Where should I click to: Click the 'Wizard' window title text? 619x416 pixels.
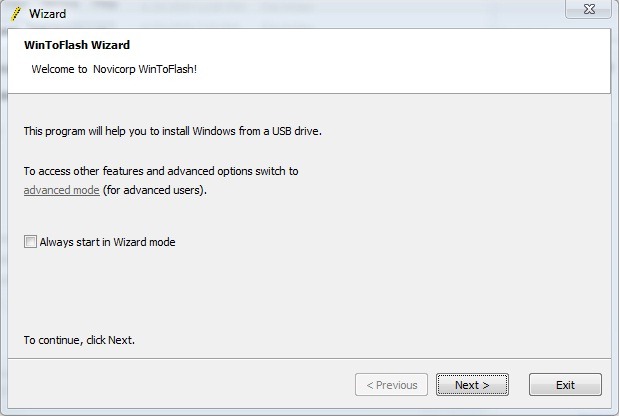[x=47, y=14]
